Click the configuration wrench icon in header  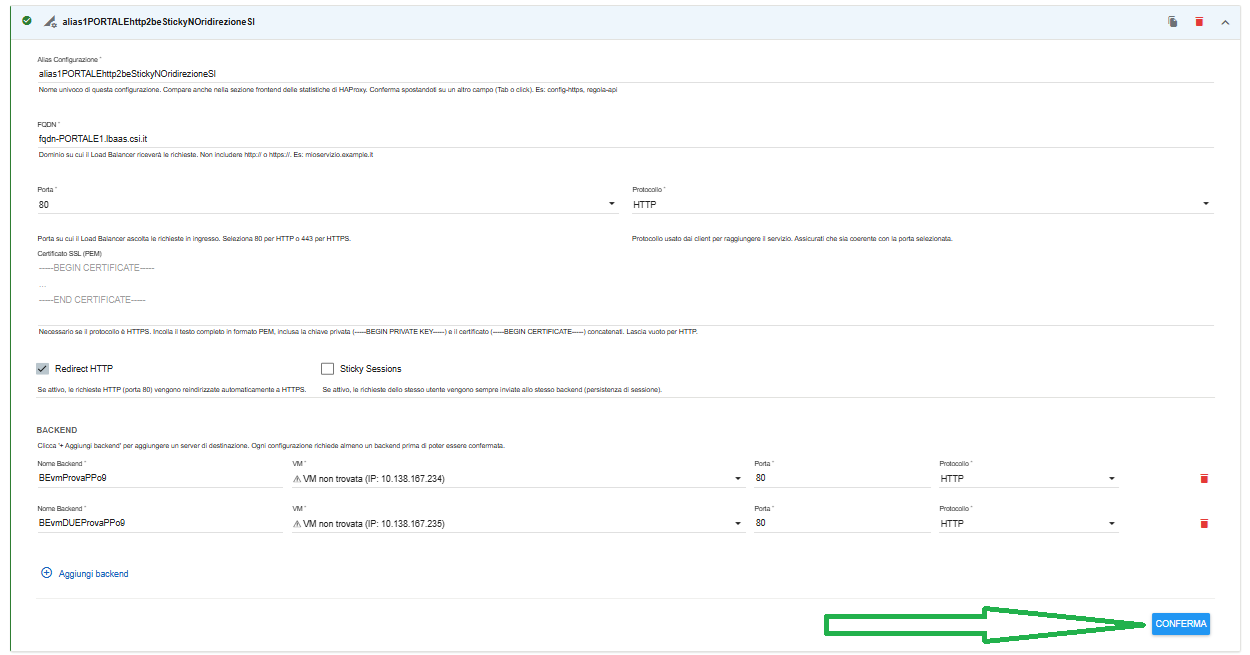[x=50, y=21]
